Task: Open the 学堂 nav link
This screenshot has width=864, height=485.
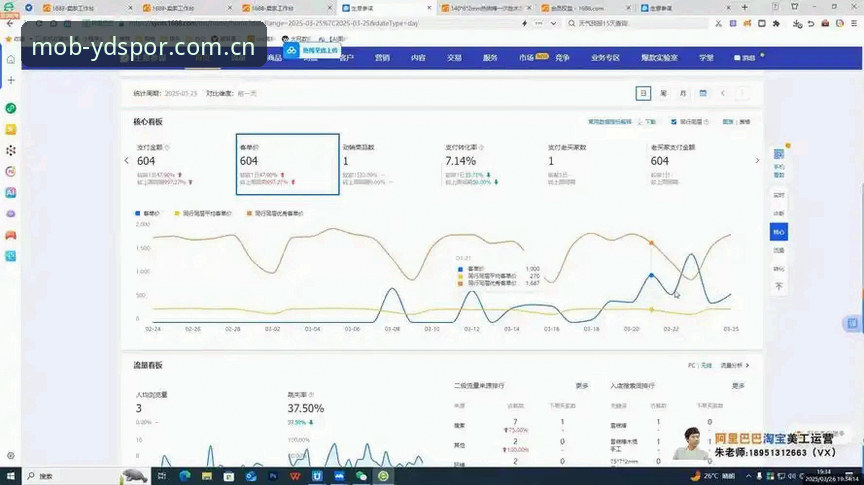Action: point(706,57)
